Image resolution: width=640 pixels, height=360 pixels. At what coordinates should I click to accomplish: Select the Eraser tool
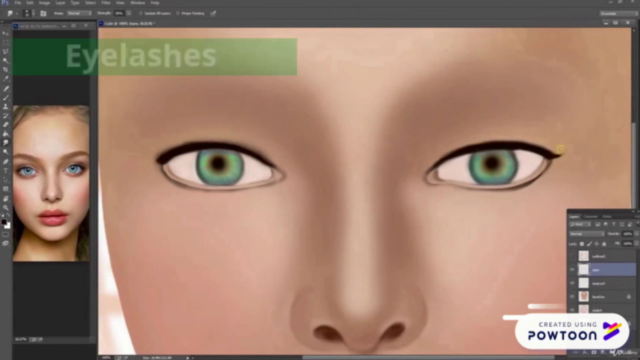point(6,124)
